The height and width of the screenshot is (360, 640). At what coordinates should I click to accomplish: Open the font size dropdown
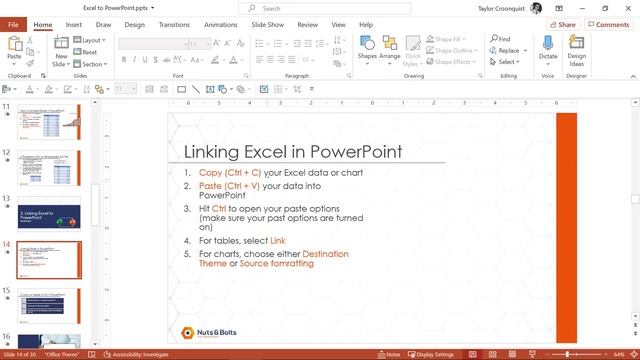point(208,44)
